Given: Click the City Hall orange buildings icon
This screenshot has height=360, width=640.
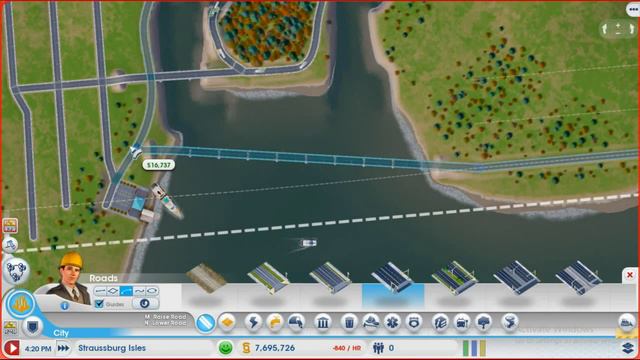Looking at the screenshot, I should (x=20, y=304).
